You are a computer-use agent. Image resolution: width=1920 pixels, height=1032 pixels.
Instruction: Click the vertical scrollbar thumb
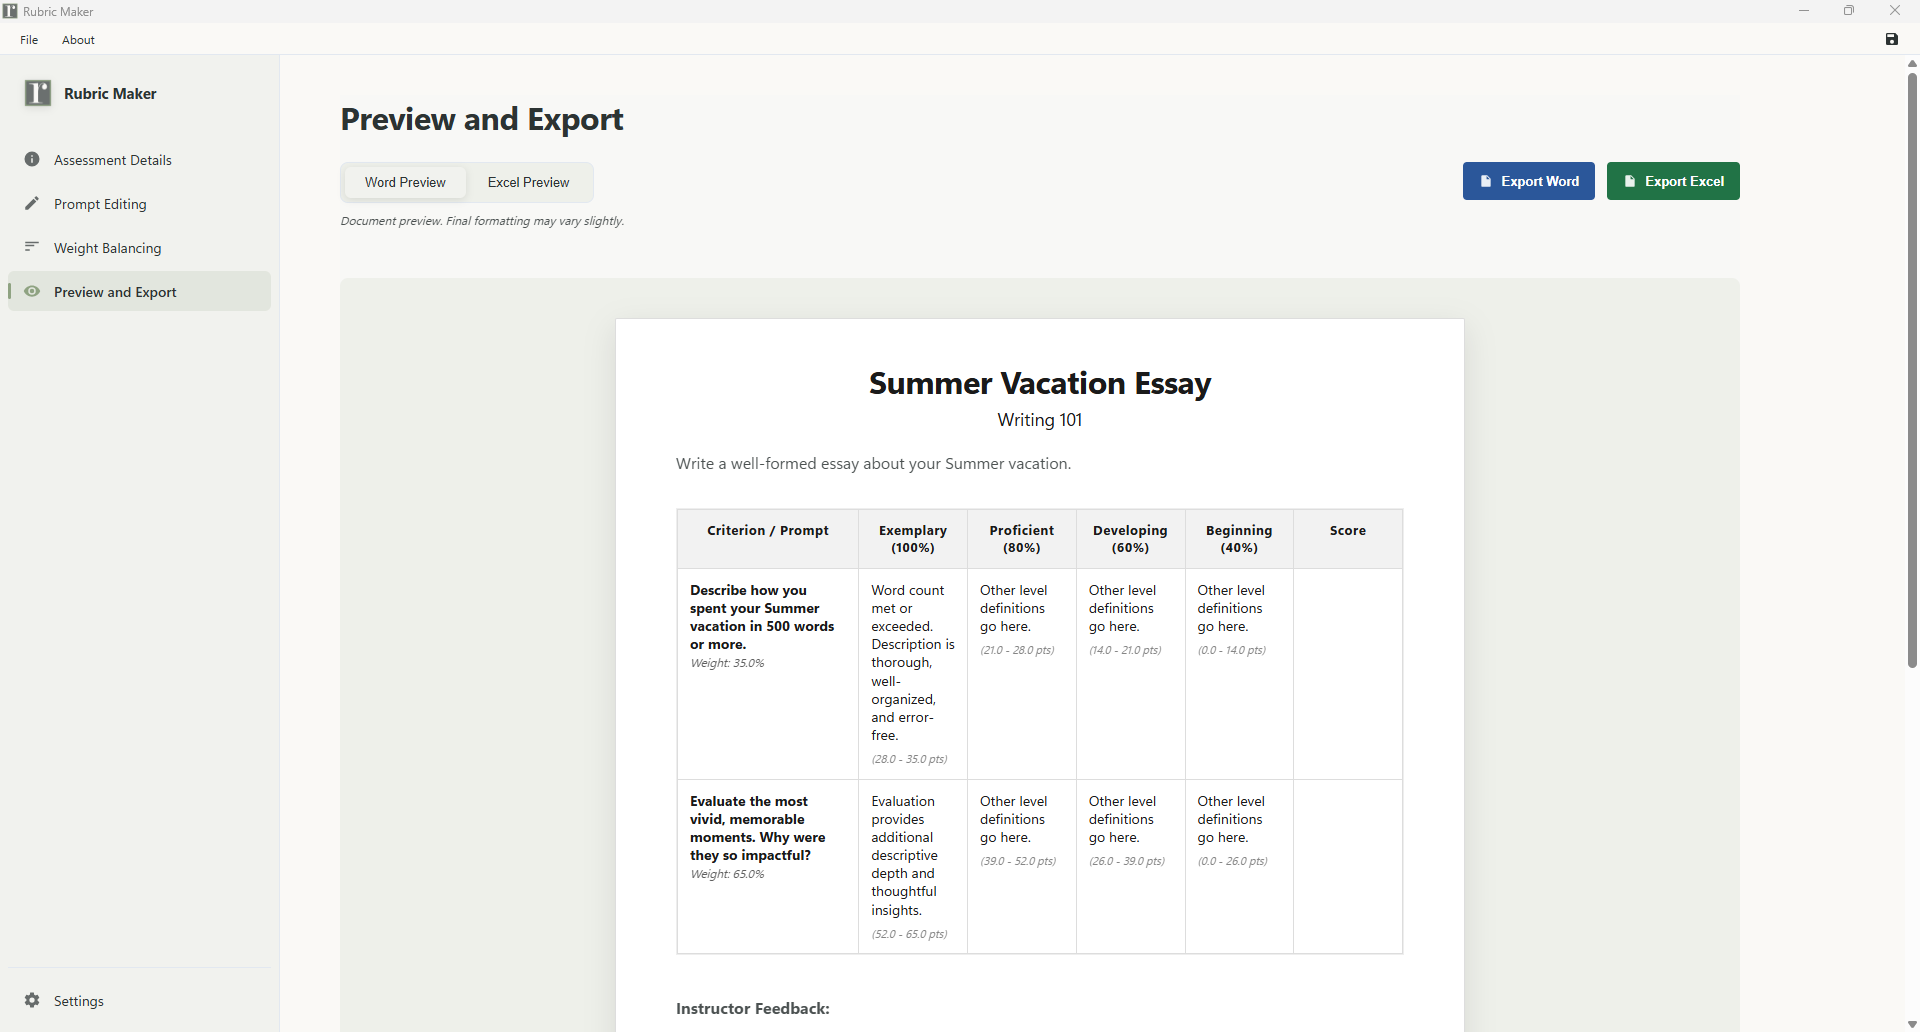coord(1912,370)
